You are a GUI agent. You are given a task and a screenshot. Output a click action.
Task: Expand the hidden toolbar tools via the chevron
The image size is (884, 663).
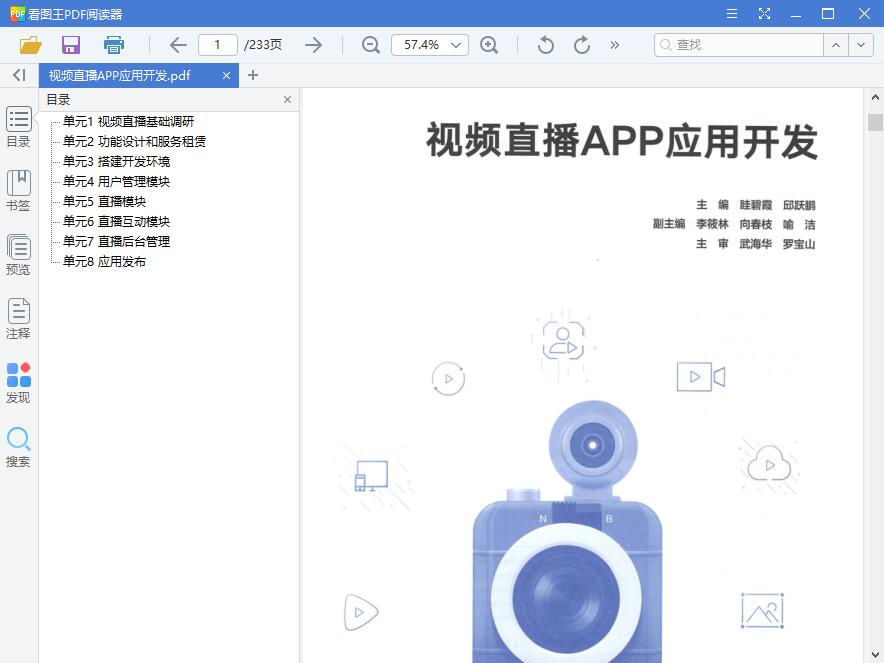point(614,44)
